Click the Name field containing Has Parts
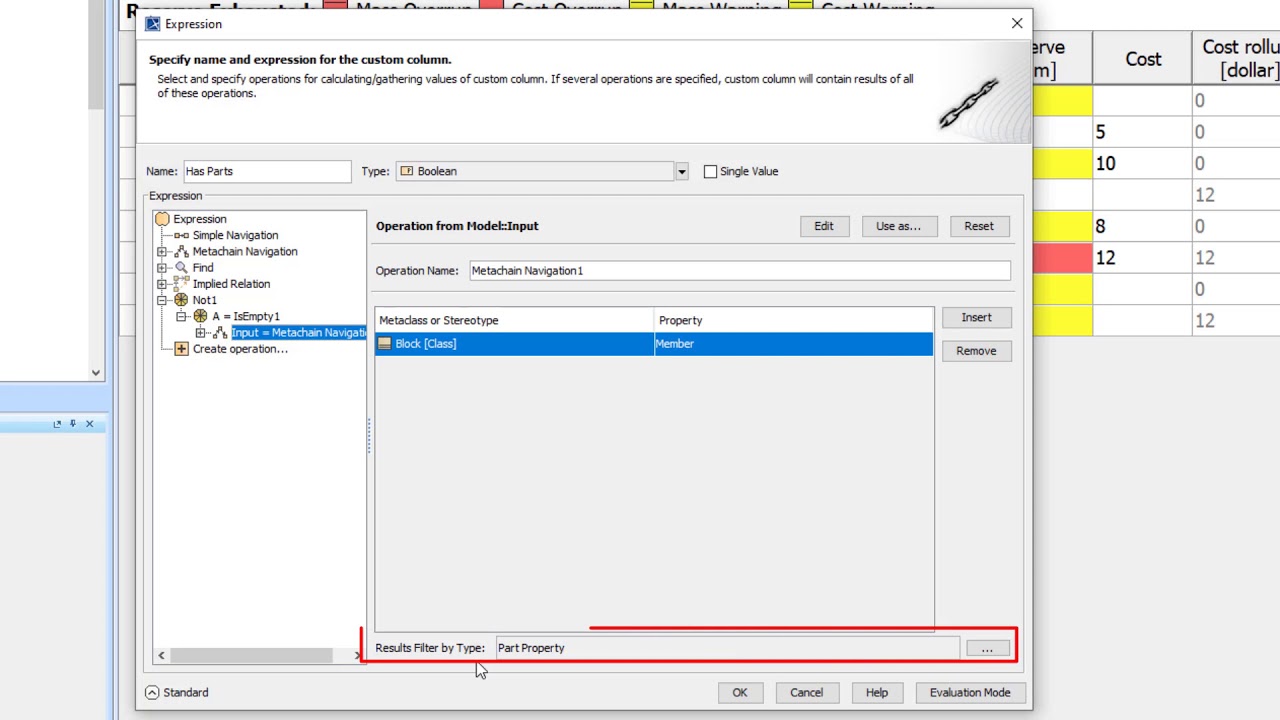Image resolution: width=1280 pixels, height=720 pixels. click(267, 171)
